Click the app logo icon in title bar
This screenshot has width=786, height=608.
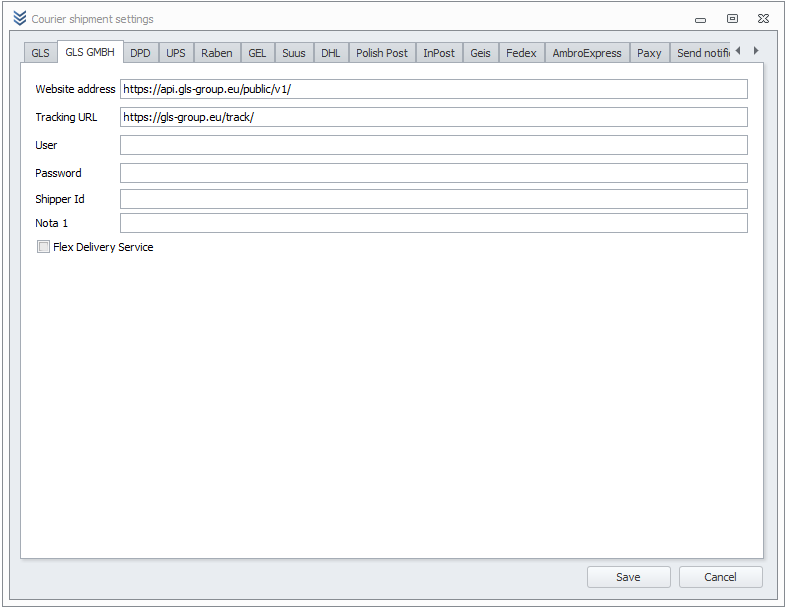click(20, 18)
